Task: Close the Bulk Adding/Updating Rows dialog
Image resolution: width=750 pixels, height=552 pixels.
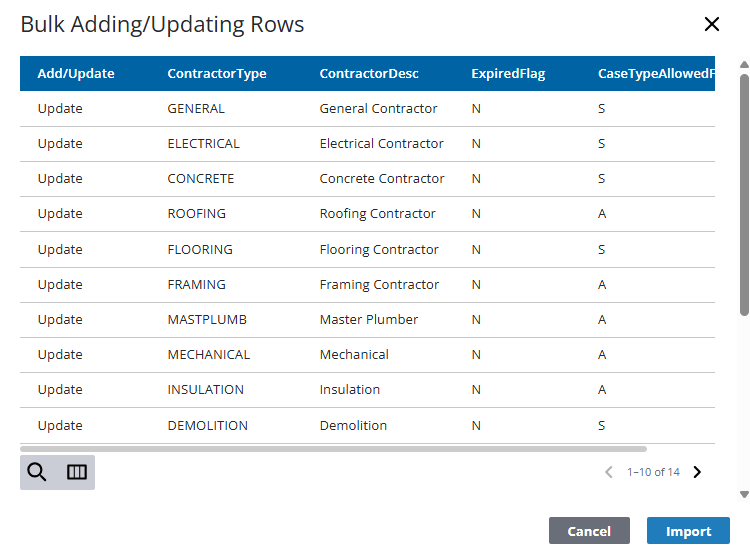Action: pos(711,25)
